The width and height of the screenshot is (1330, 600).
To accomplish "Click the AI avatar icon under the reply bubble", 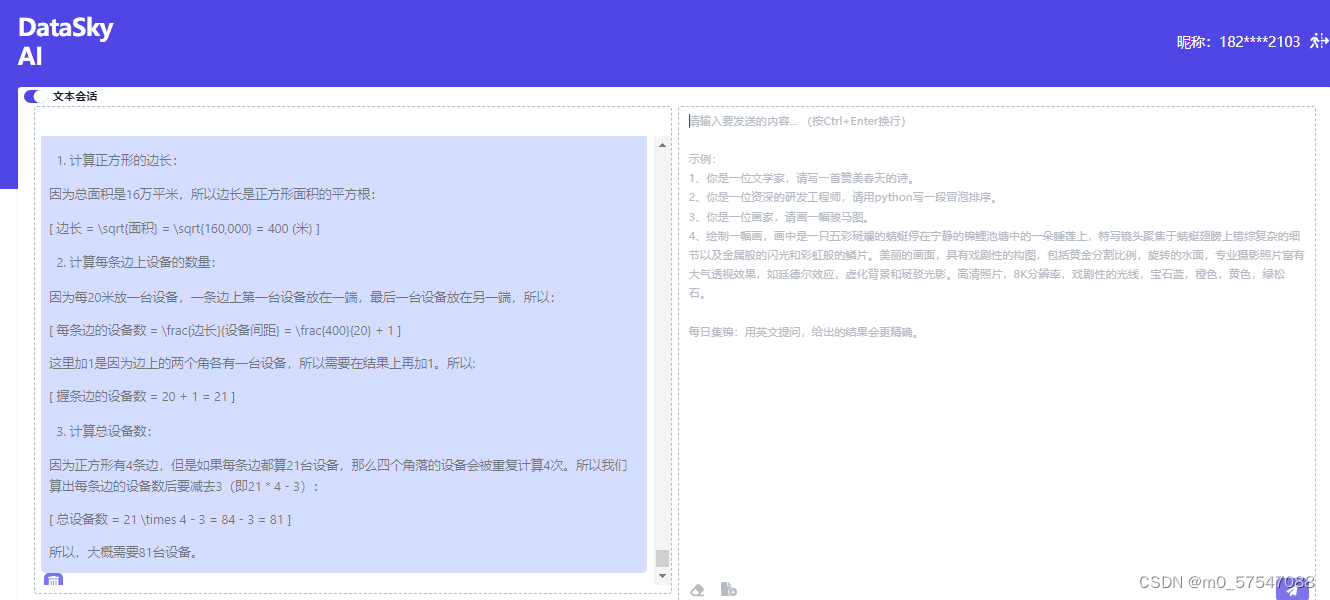I will (52, 580).
